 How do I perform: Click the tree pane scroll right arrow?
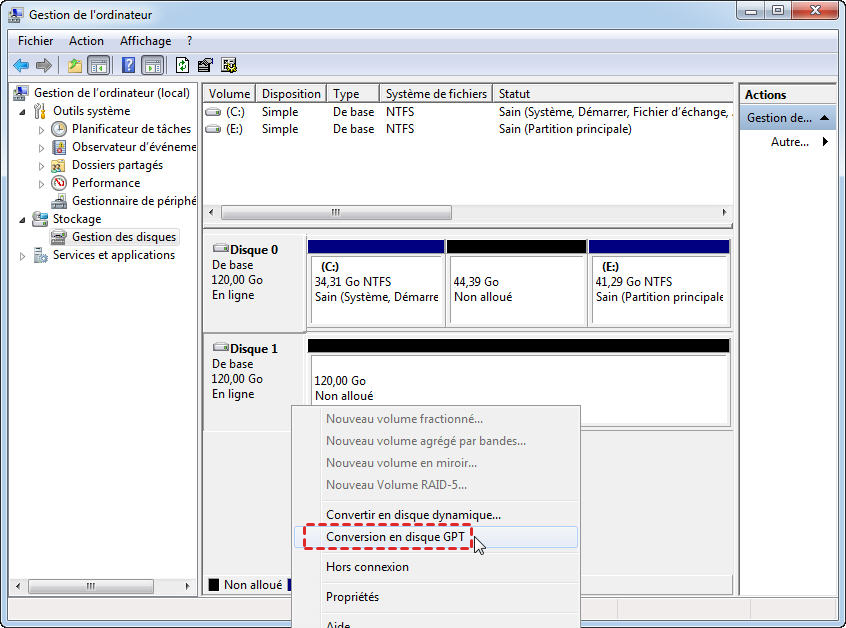tap(187, 586)
